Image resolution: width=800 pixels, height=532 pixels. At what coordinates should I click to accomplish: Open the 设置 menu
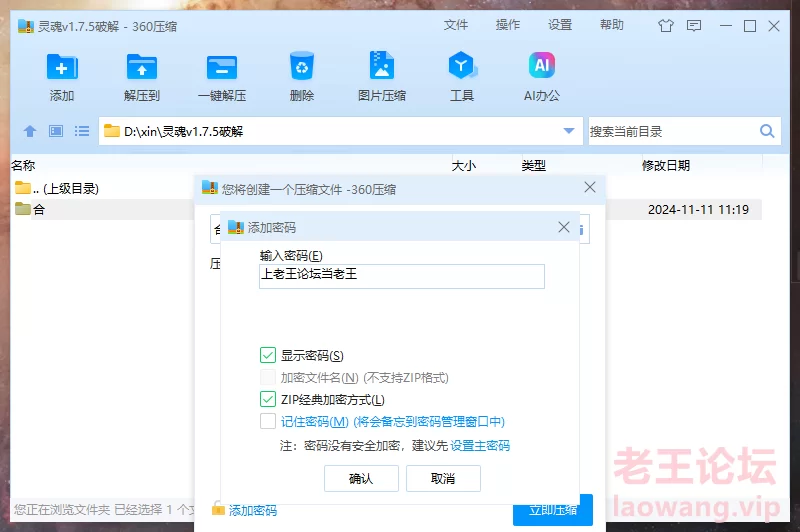click(x=560, y=25)
